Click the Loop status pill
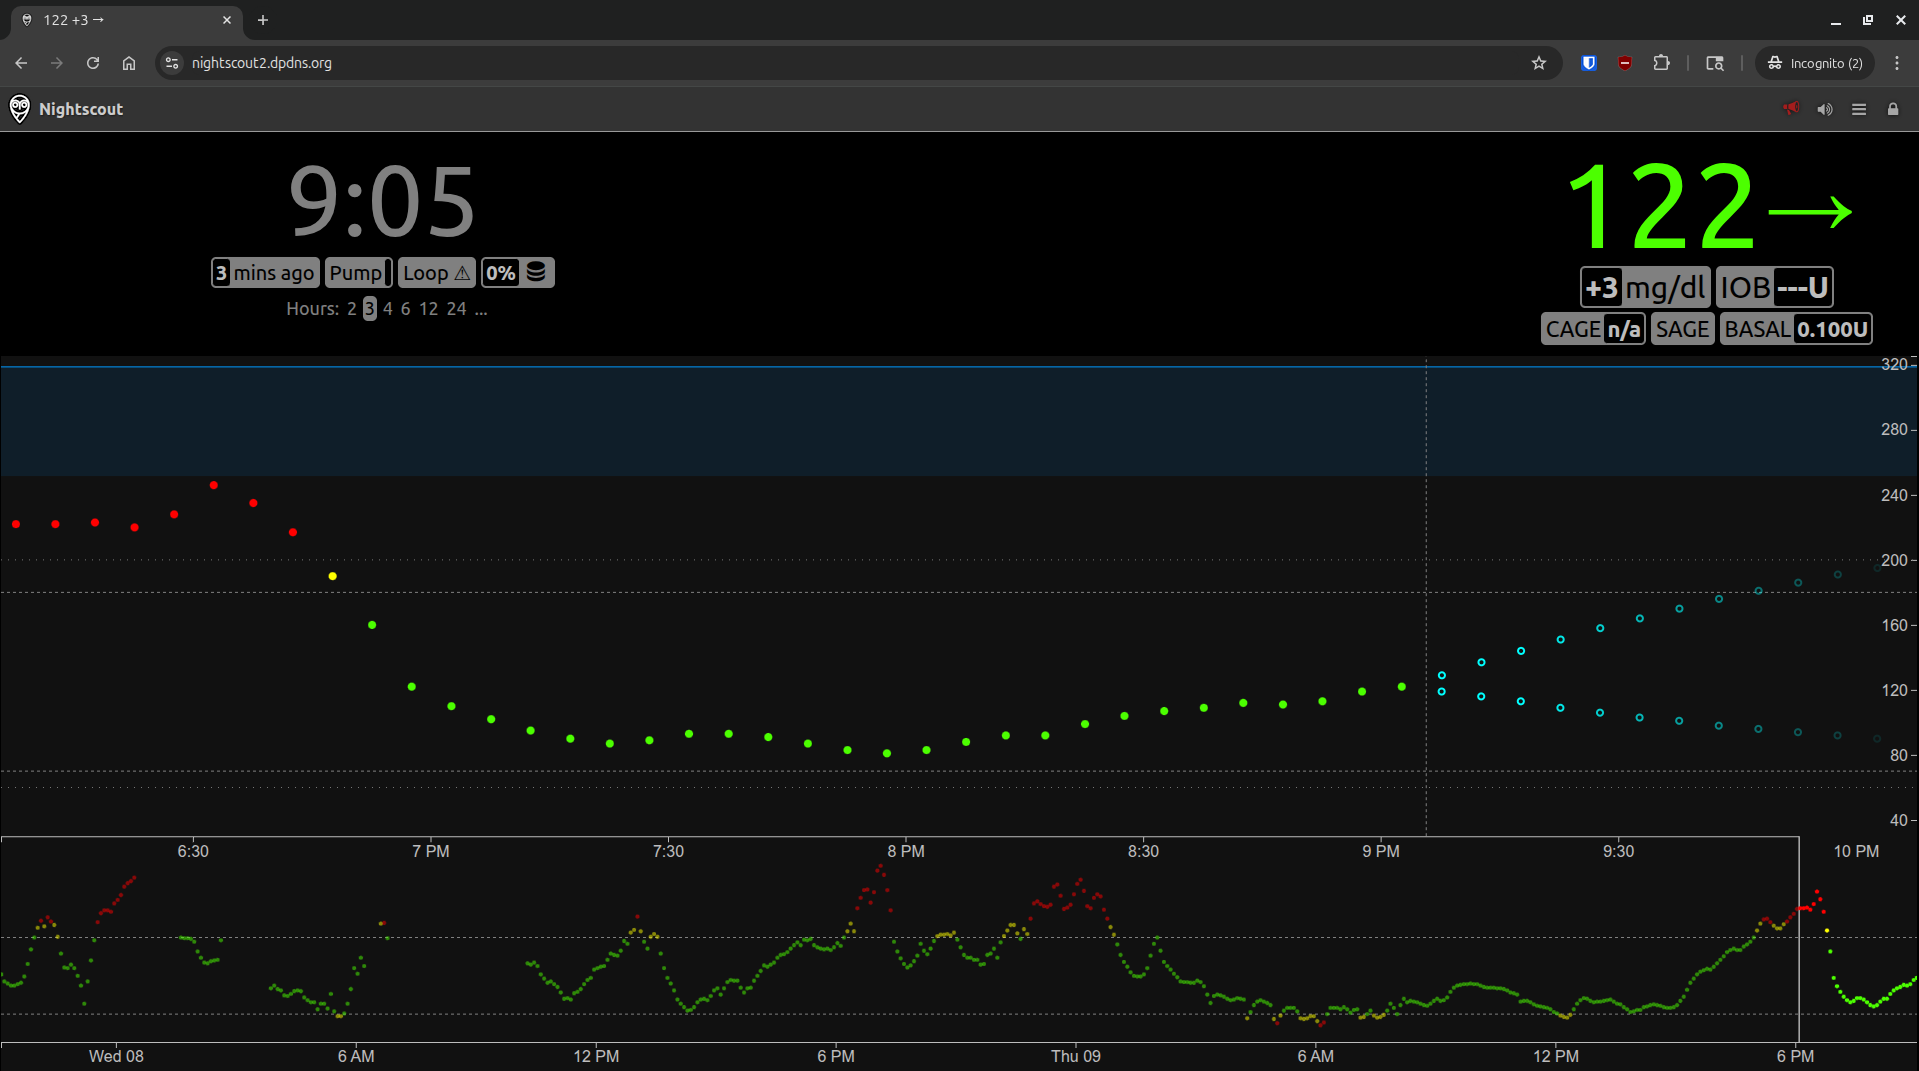The height and width of the screenshot is (1071, 1919). click(x=437, y=273)
